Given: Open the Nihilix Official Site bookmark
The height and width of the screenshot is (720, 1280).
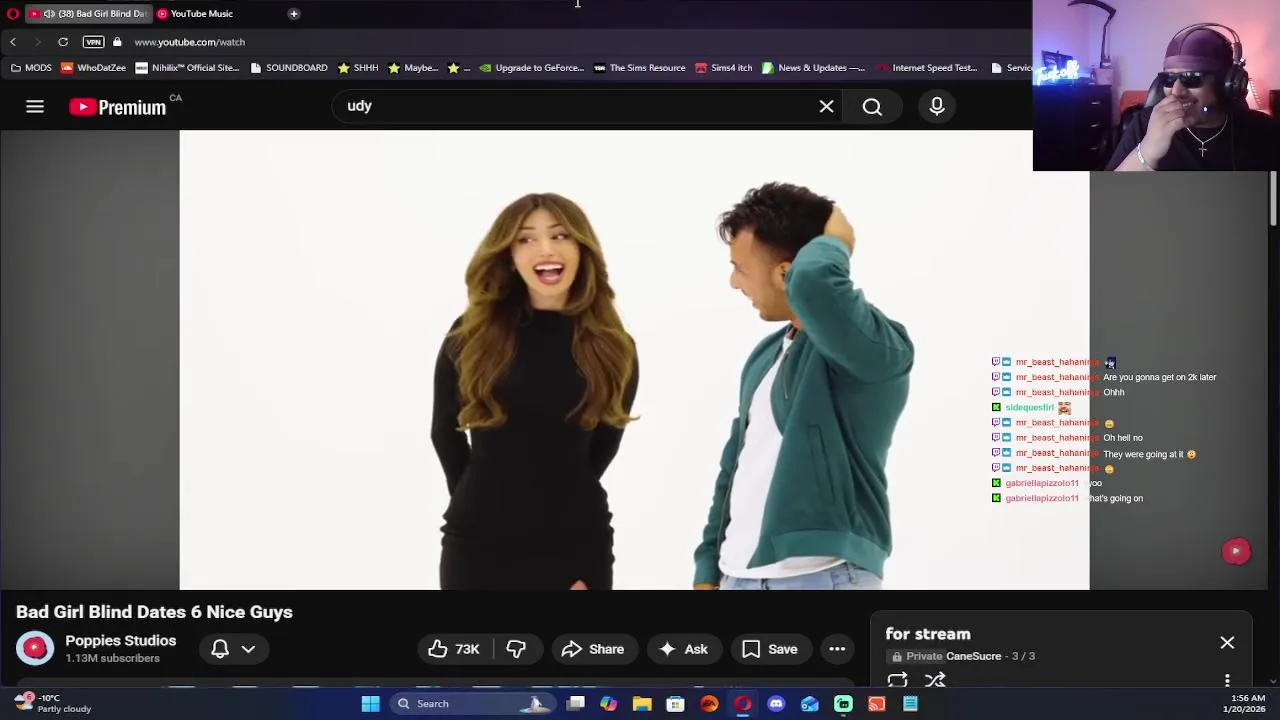Looking at the screenshot, I should tap(188, 68).
